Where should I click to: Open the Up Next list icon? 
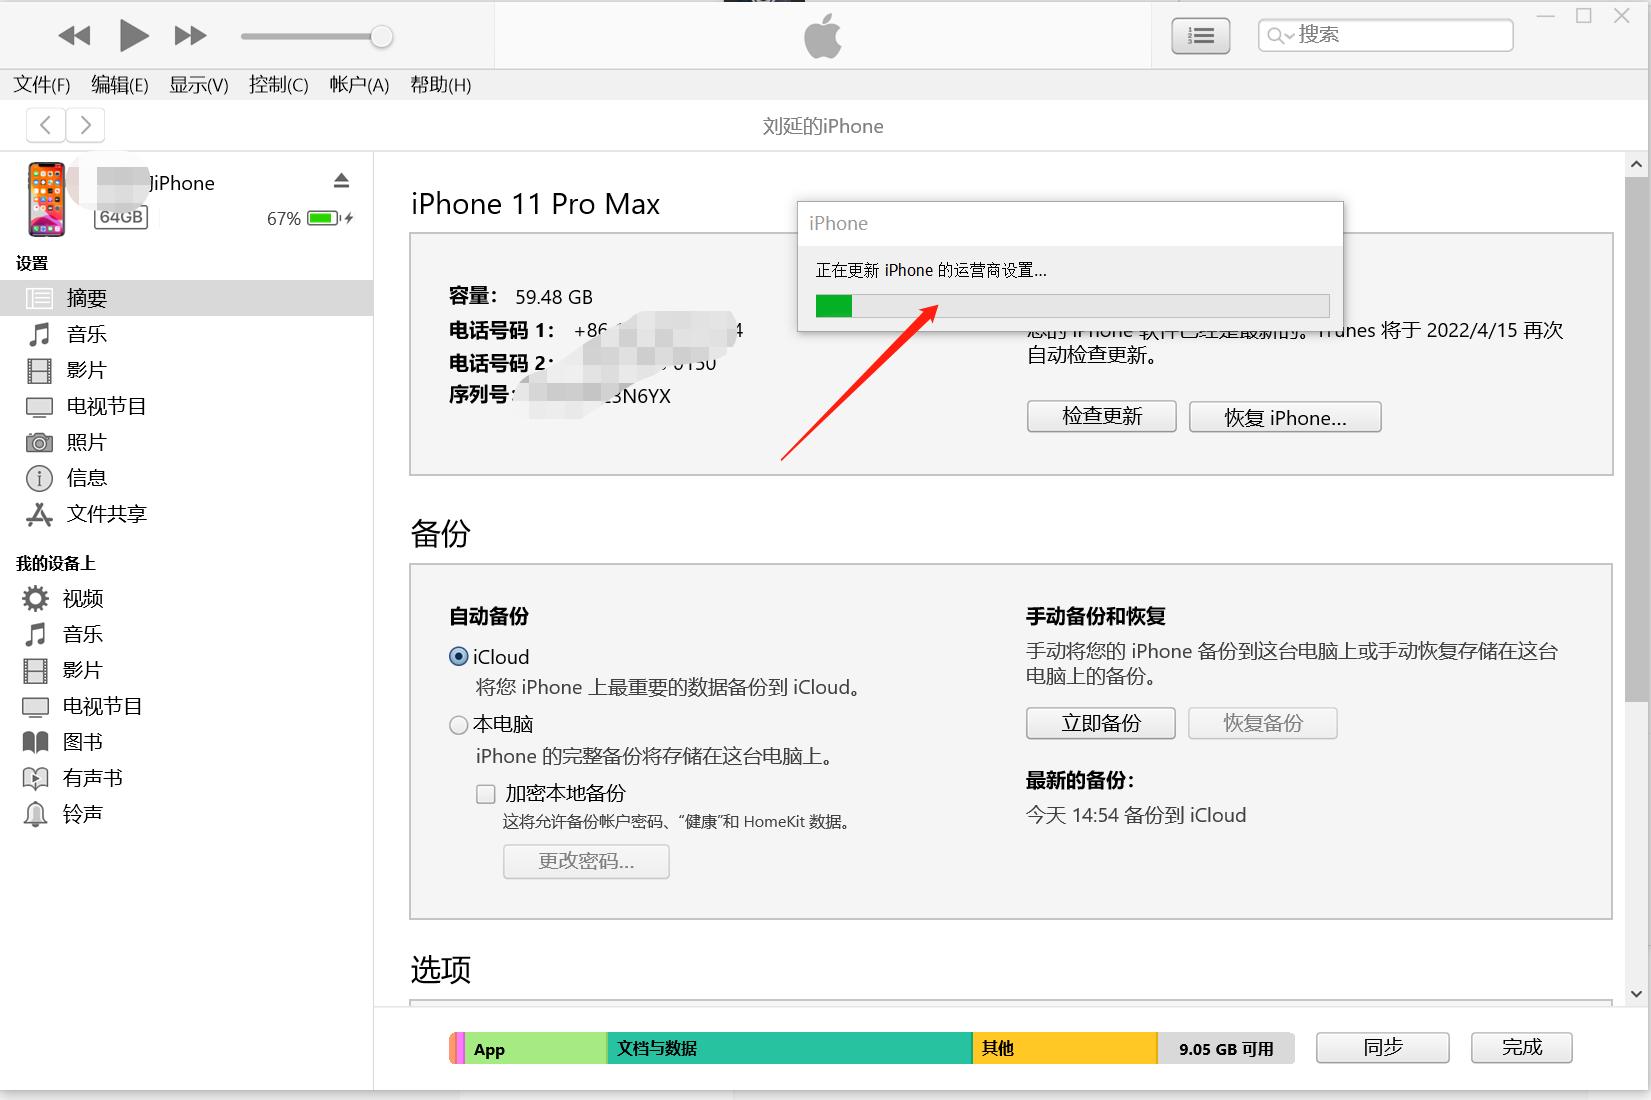pos(1199,35)
